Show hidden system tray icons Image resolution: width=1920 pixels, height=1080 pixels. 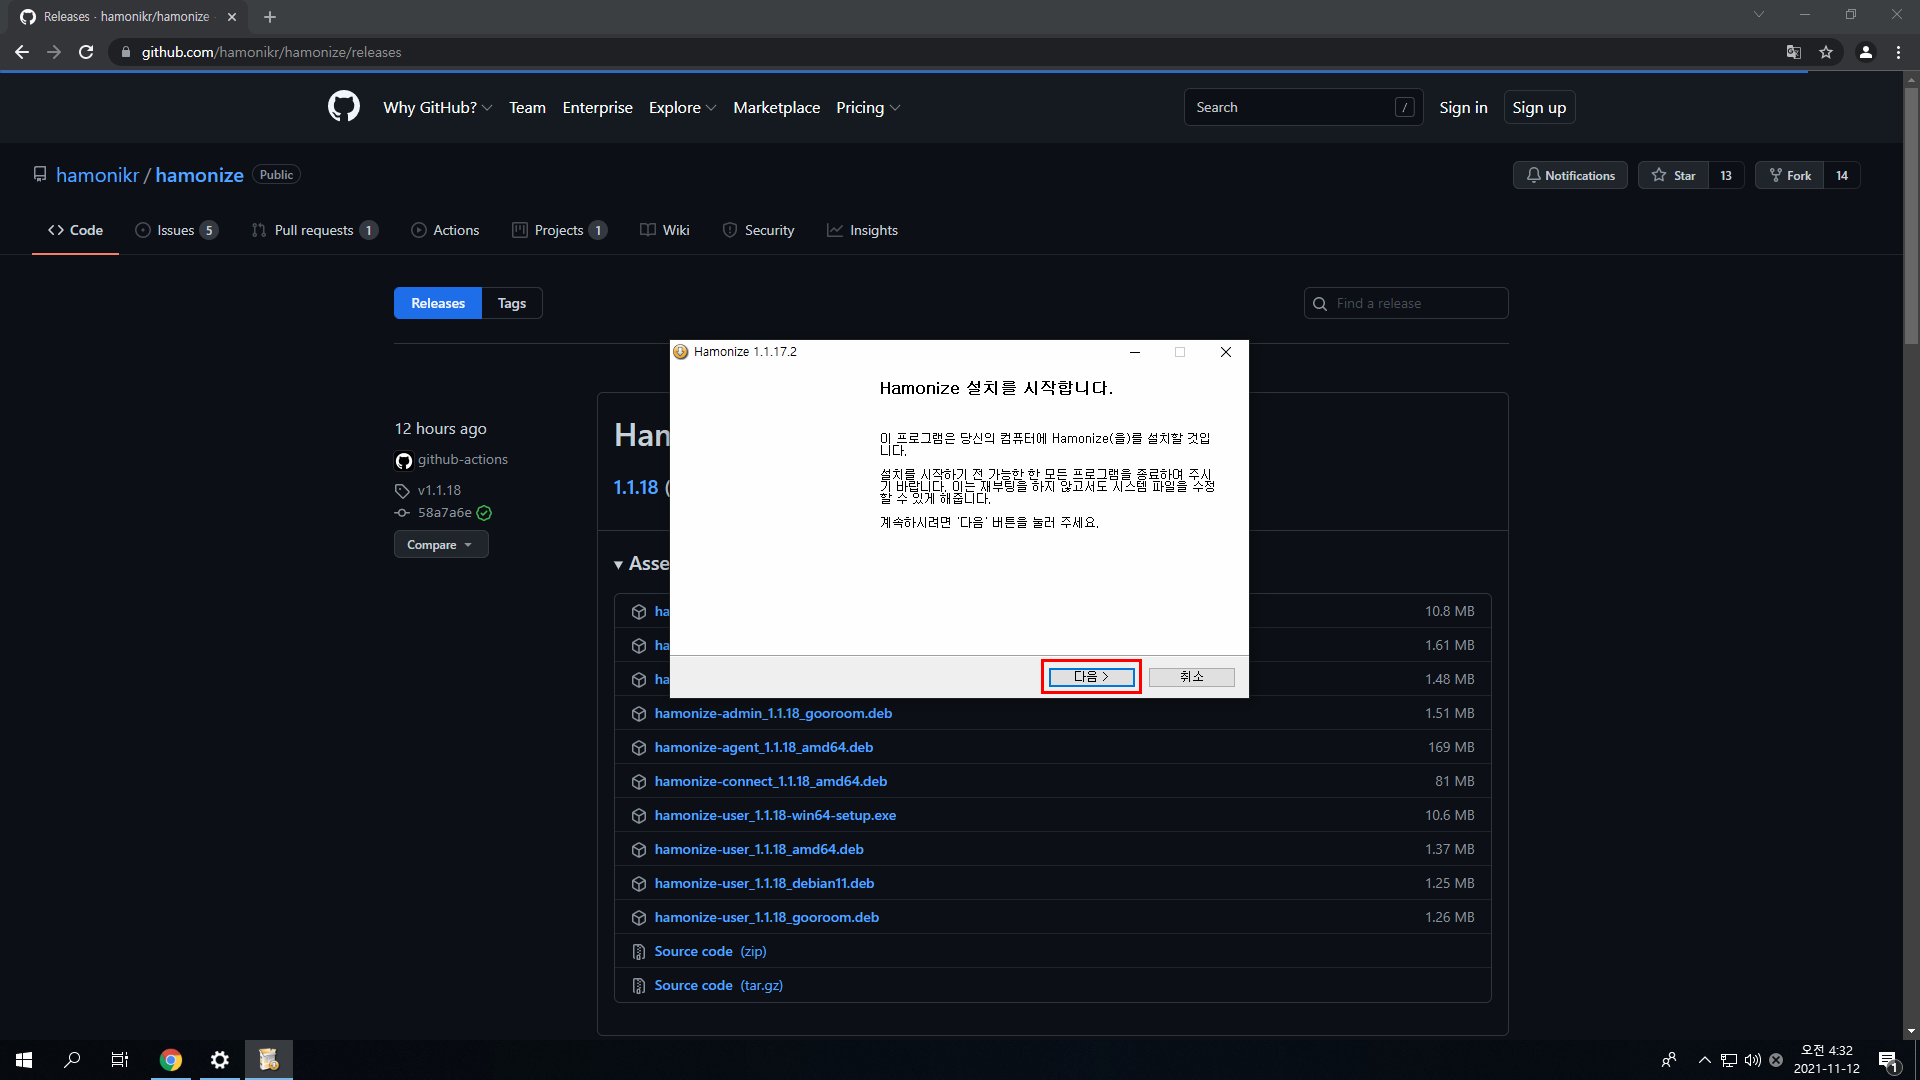[x=1705, y=1060]
